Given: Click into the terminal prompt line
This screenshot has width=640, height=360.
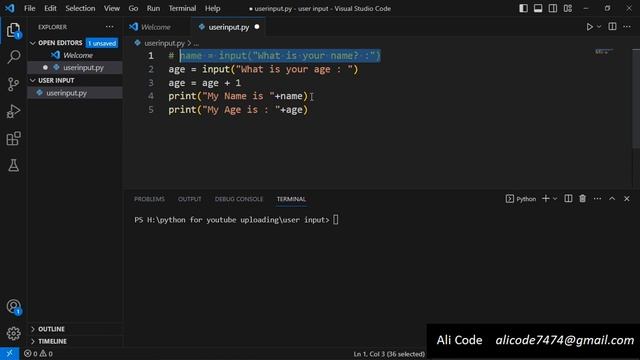Looking at the screenshot, I should (x=236, y=220).
